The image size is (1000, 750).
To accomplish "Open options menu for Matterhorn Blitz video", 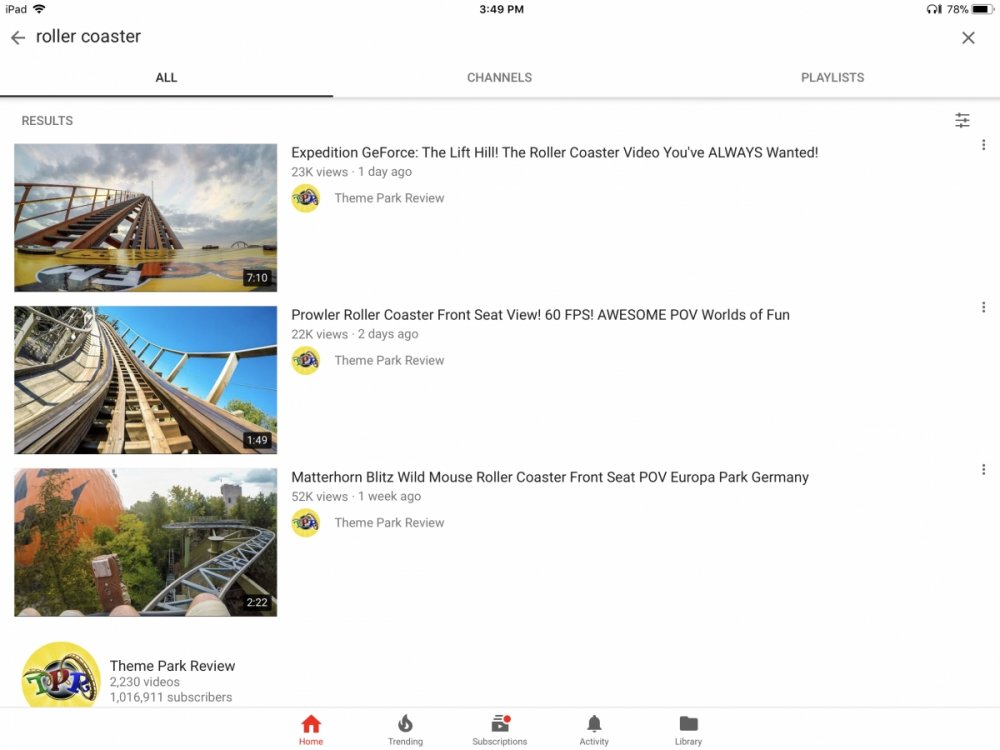I will (x=983, y=469).
